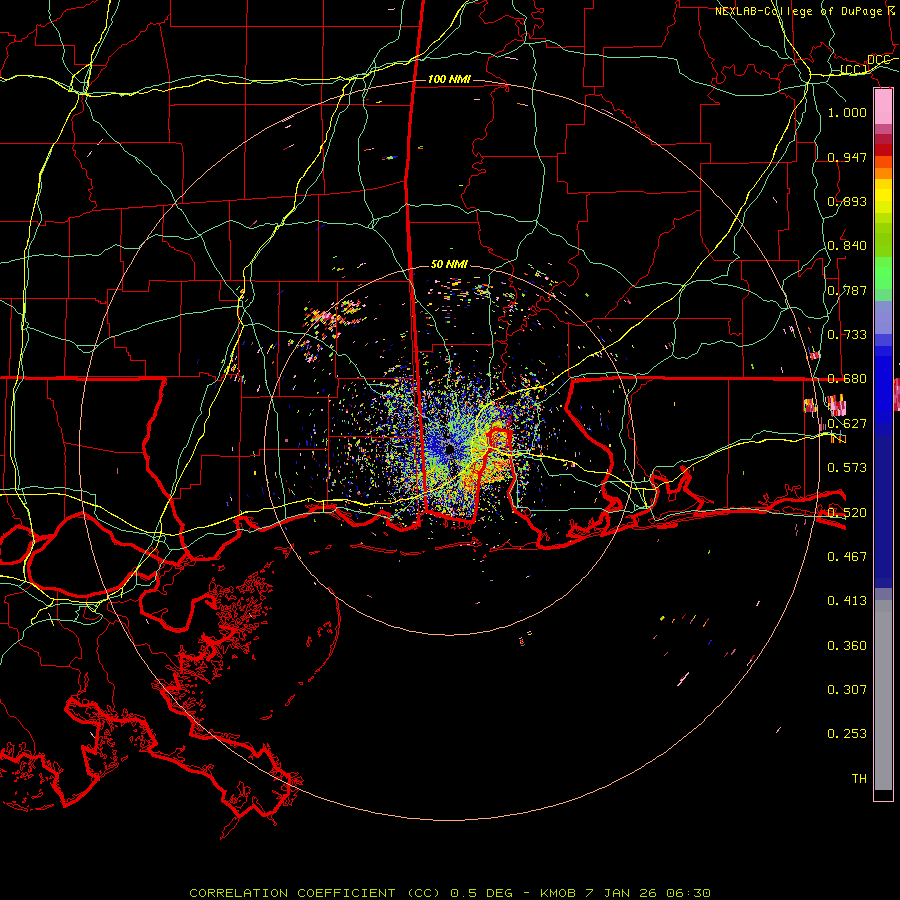Click the 0.733 legend value
900x900 pixels.
pyautogui.click(x=847, y=334)
